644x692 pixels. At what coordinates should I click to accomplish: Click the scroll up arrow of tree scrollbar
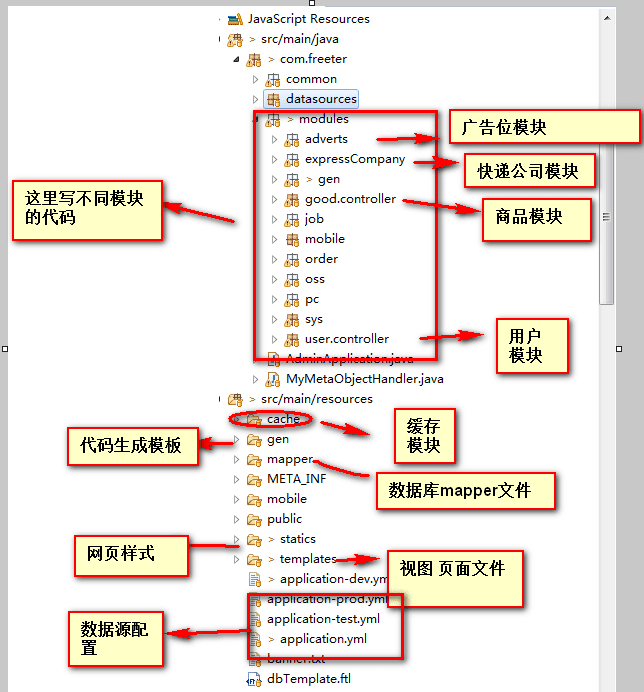click(x=607, y=18)
